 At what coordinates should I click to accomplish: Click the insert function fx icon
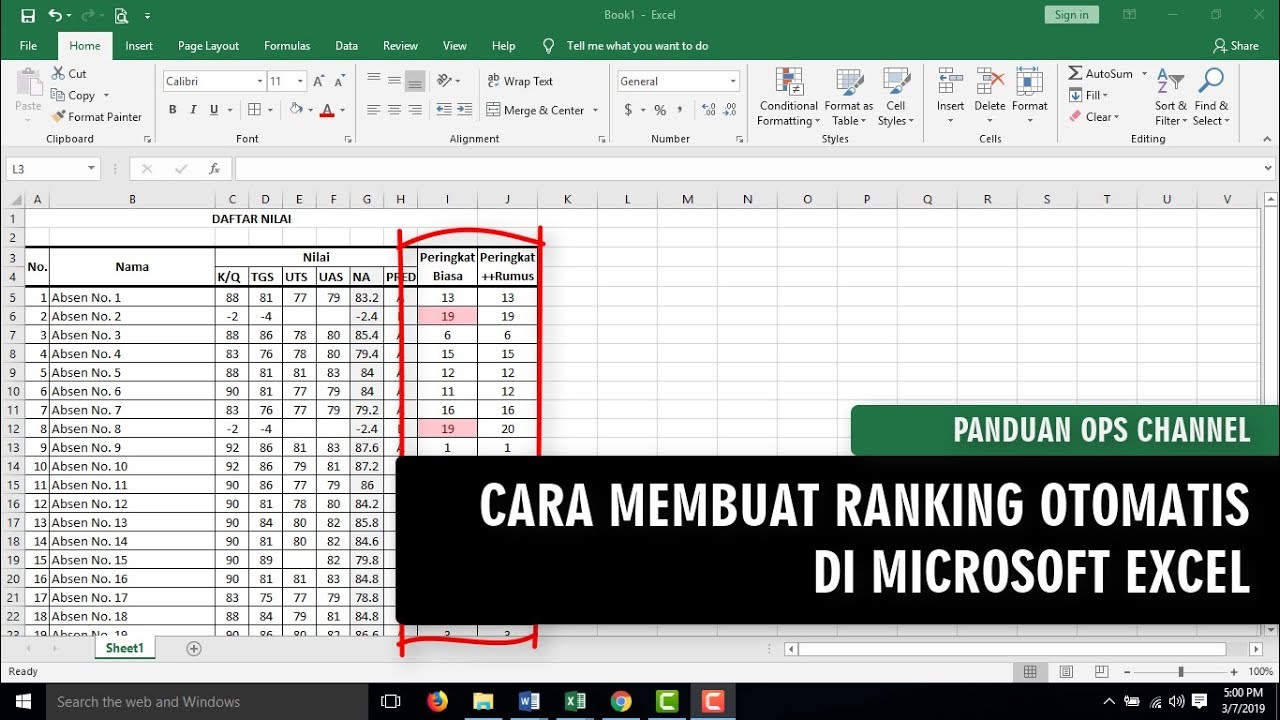click(214, 169)
